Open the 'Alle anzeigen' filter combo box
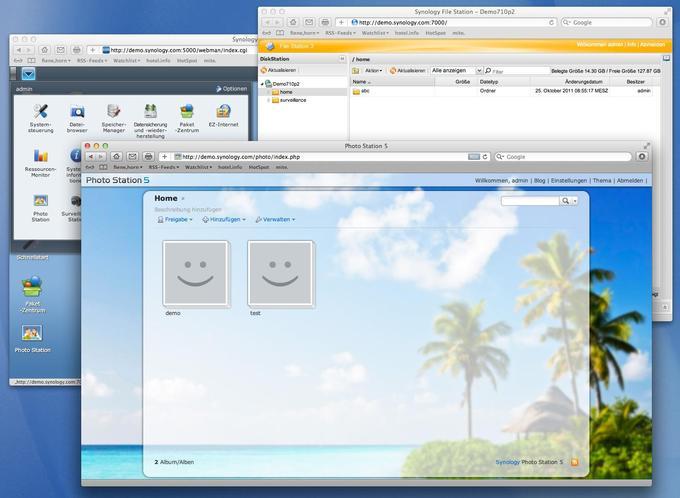Screen dimensions: 680x498 (456, 71)
